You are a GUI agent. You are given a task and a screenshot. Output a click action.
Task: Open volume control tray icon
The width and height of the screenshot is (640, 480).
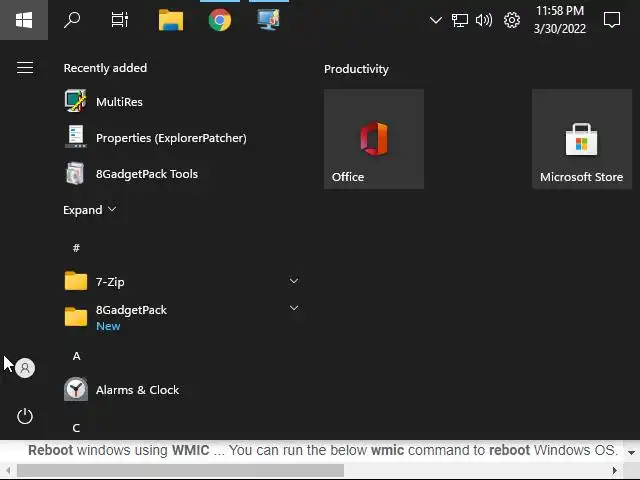point(484,20)
